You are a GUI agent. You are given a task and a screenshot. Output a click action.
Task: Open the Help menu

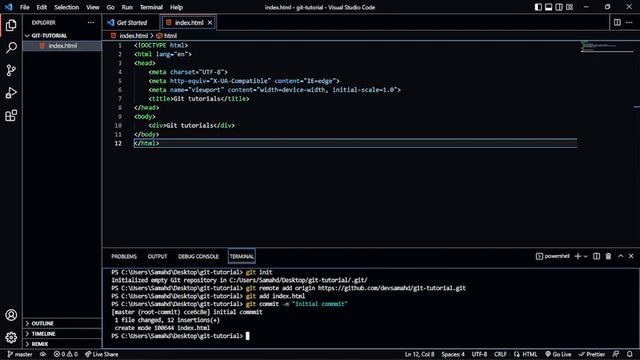(x=176, y=7)
